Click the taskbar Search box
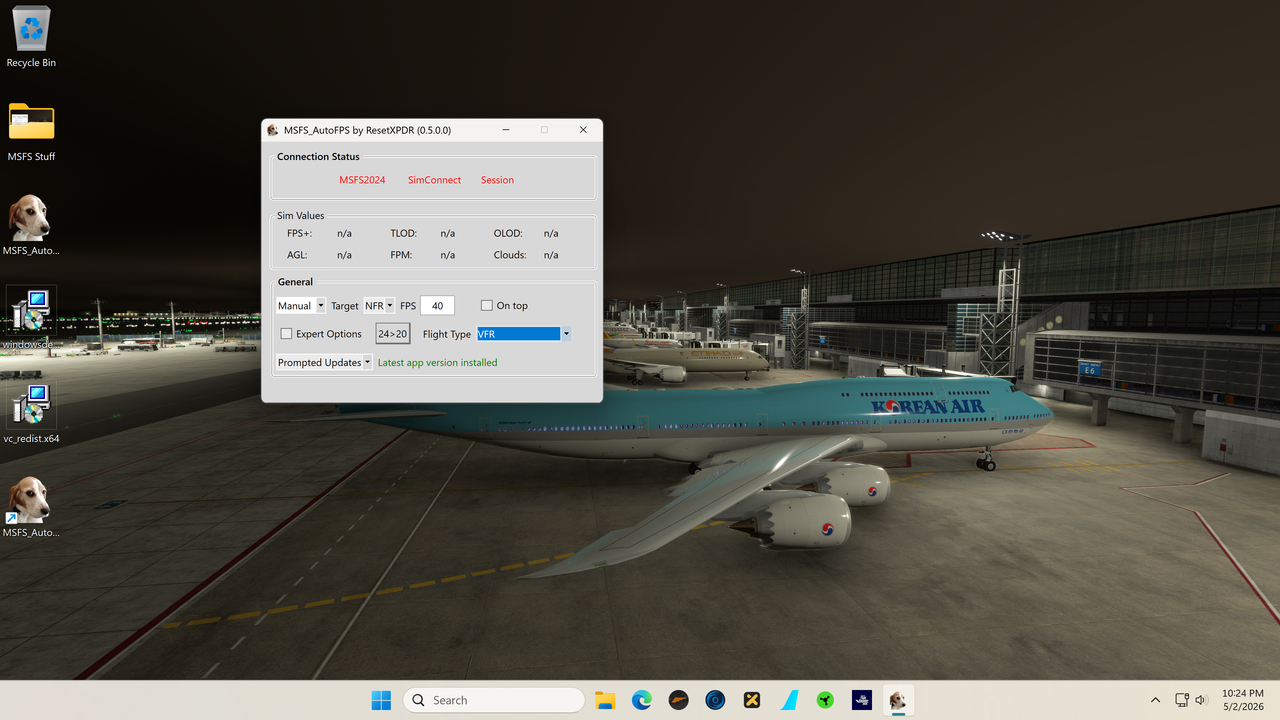 pyautogui.click(x=494, y=700)
